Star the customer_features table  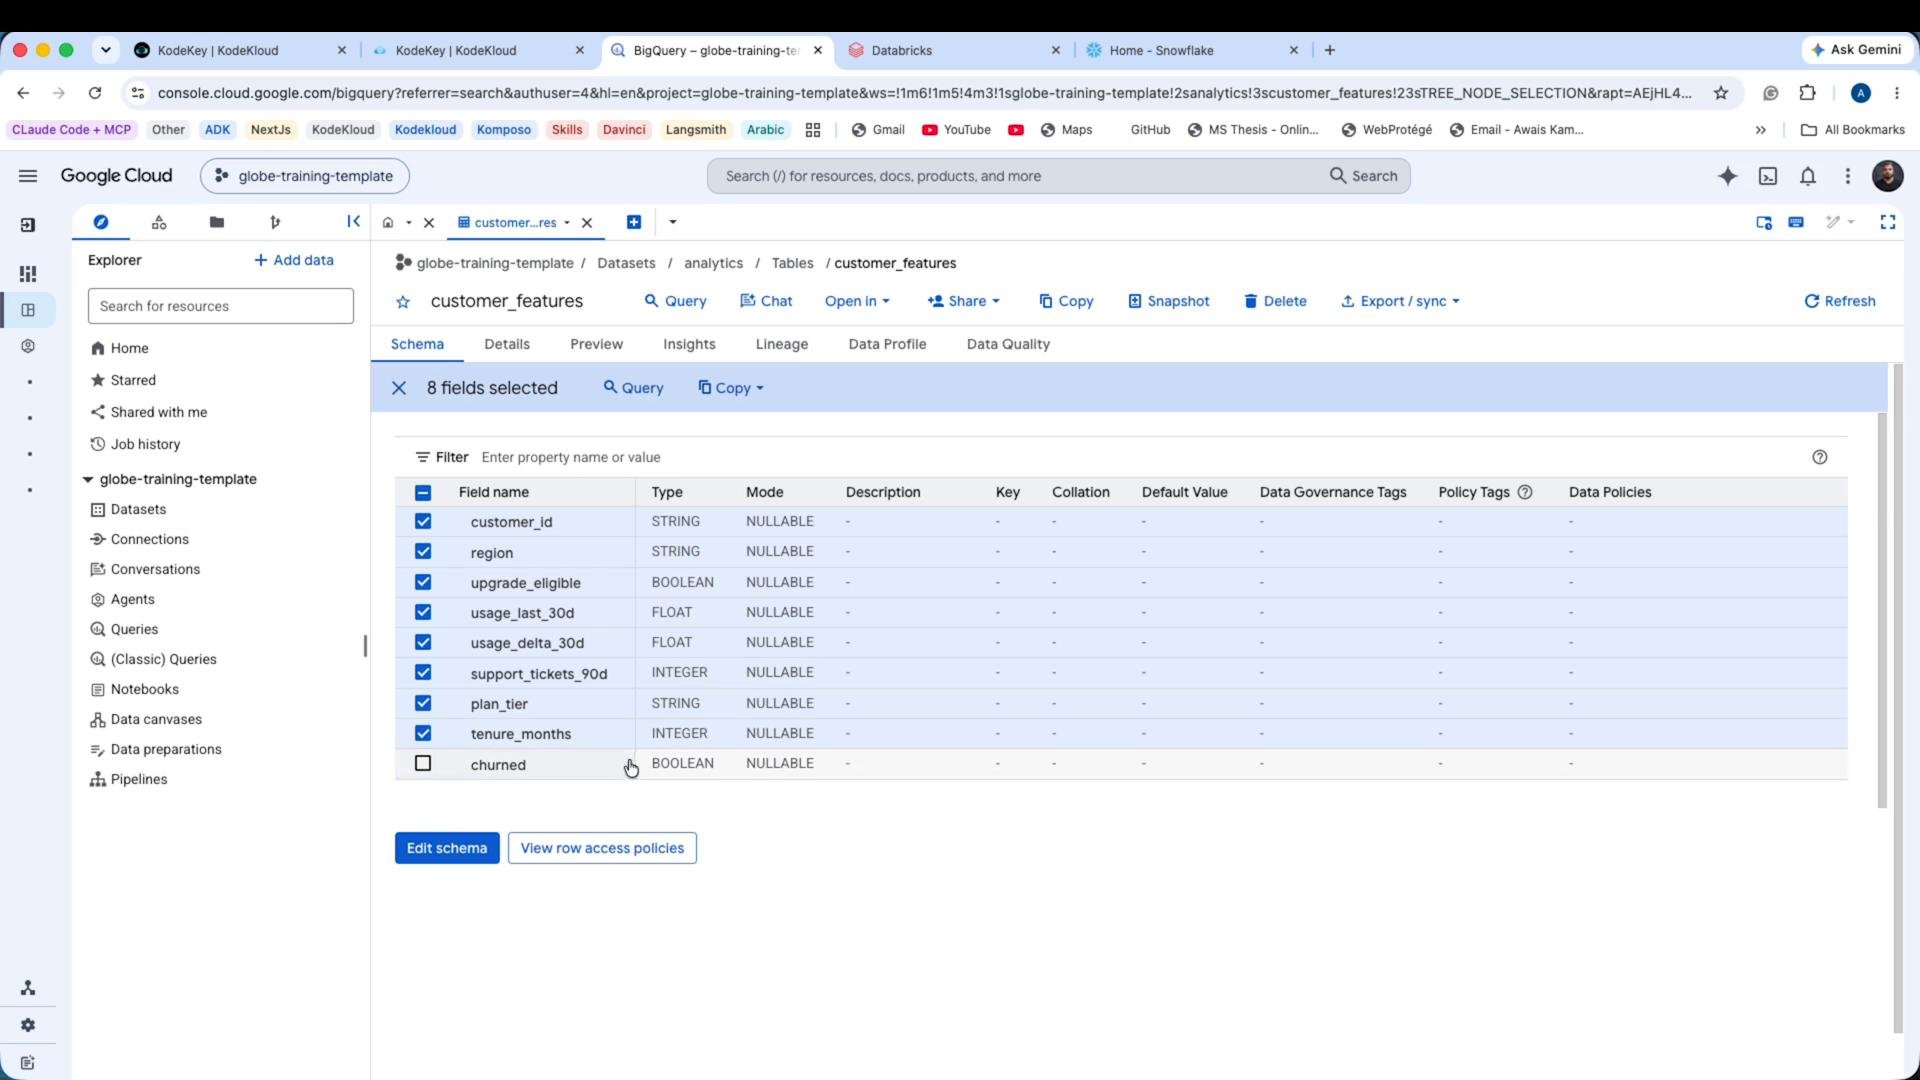403,302
